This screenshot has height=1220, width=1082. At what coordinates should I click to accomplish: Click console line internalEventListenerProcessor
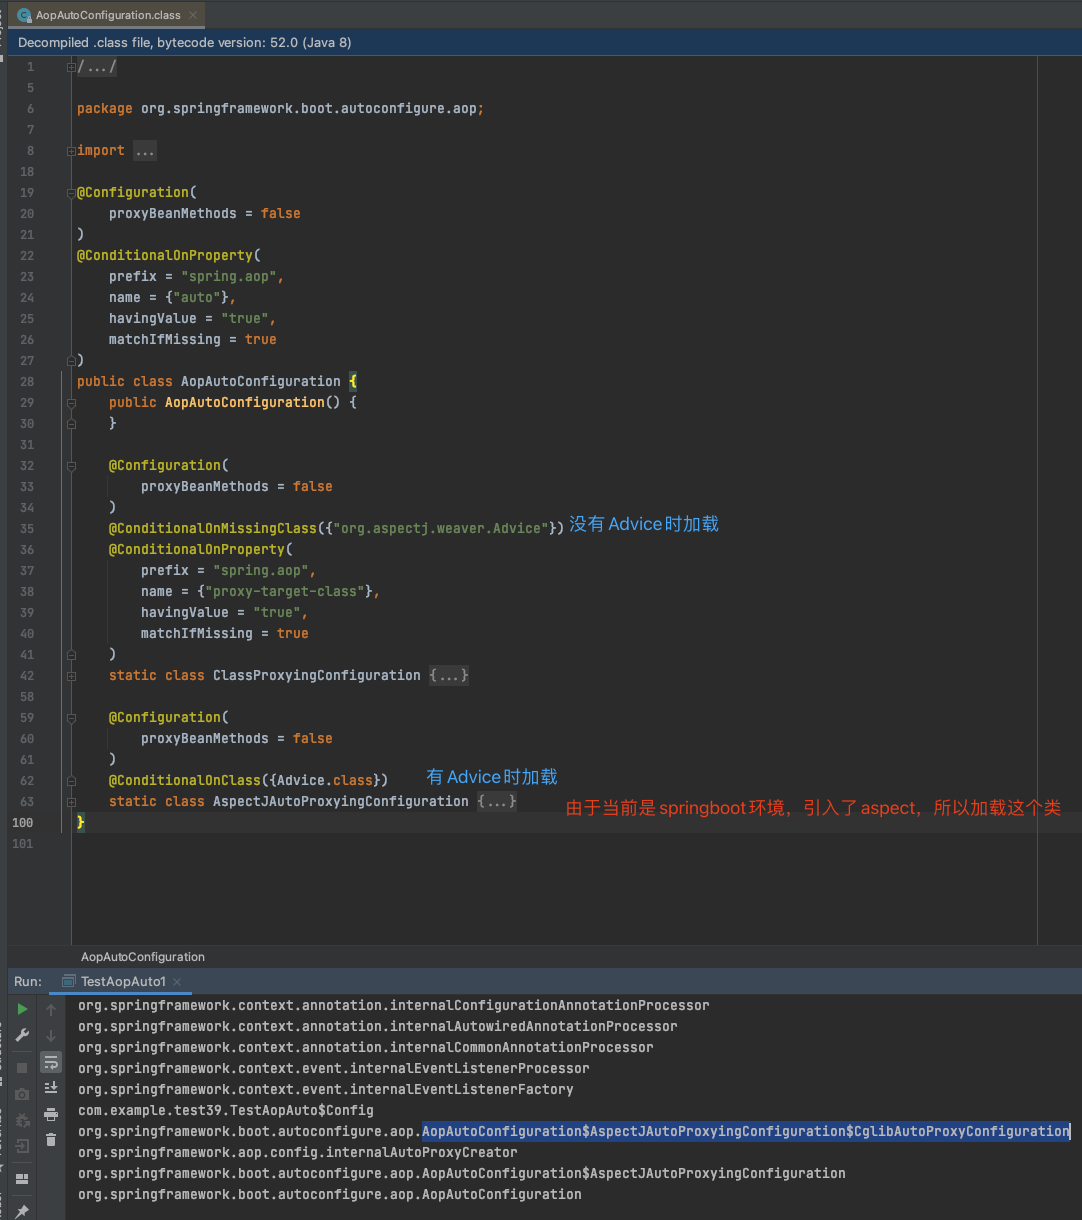tap(334, 1069)
